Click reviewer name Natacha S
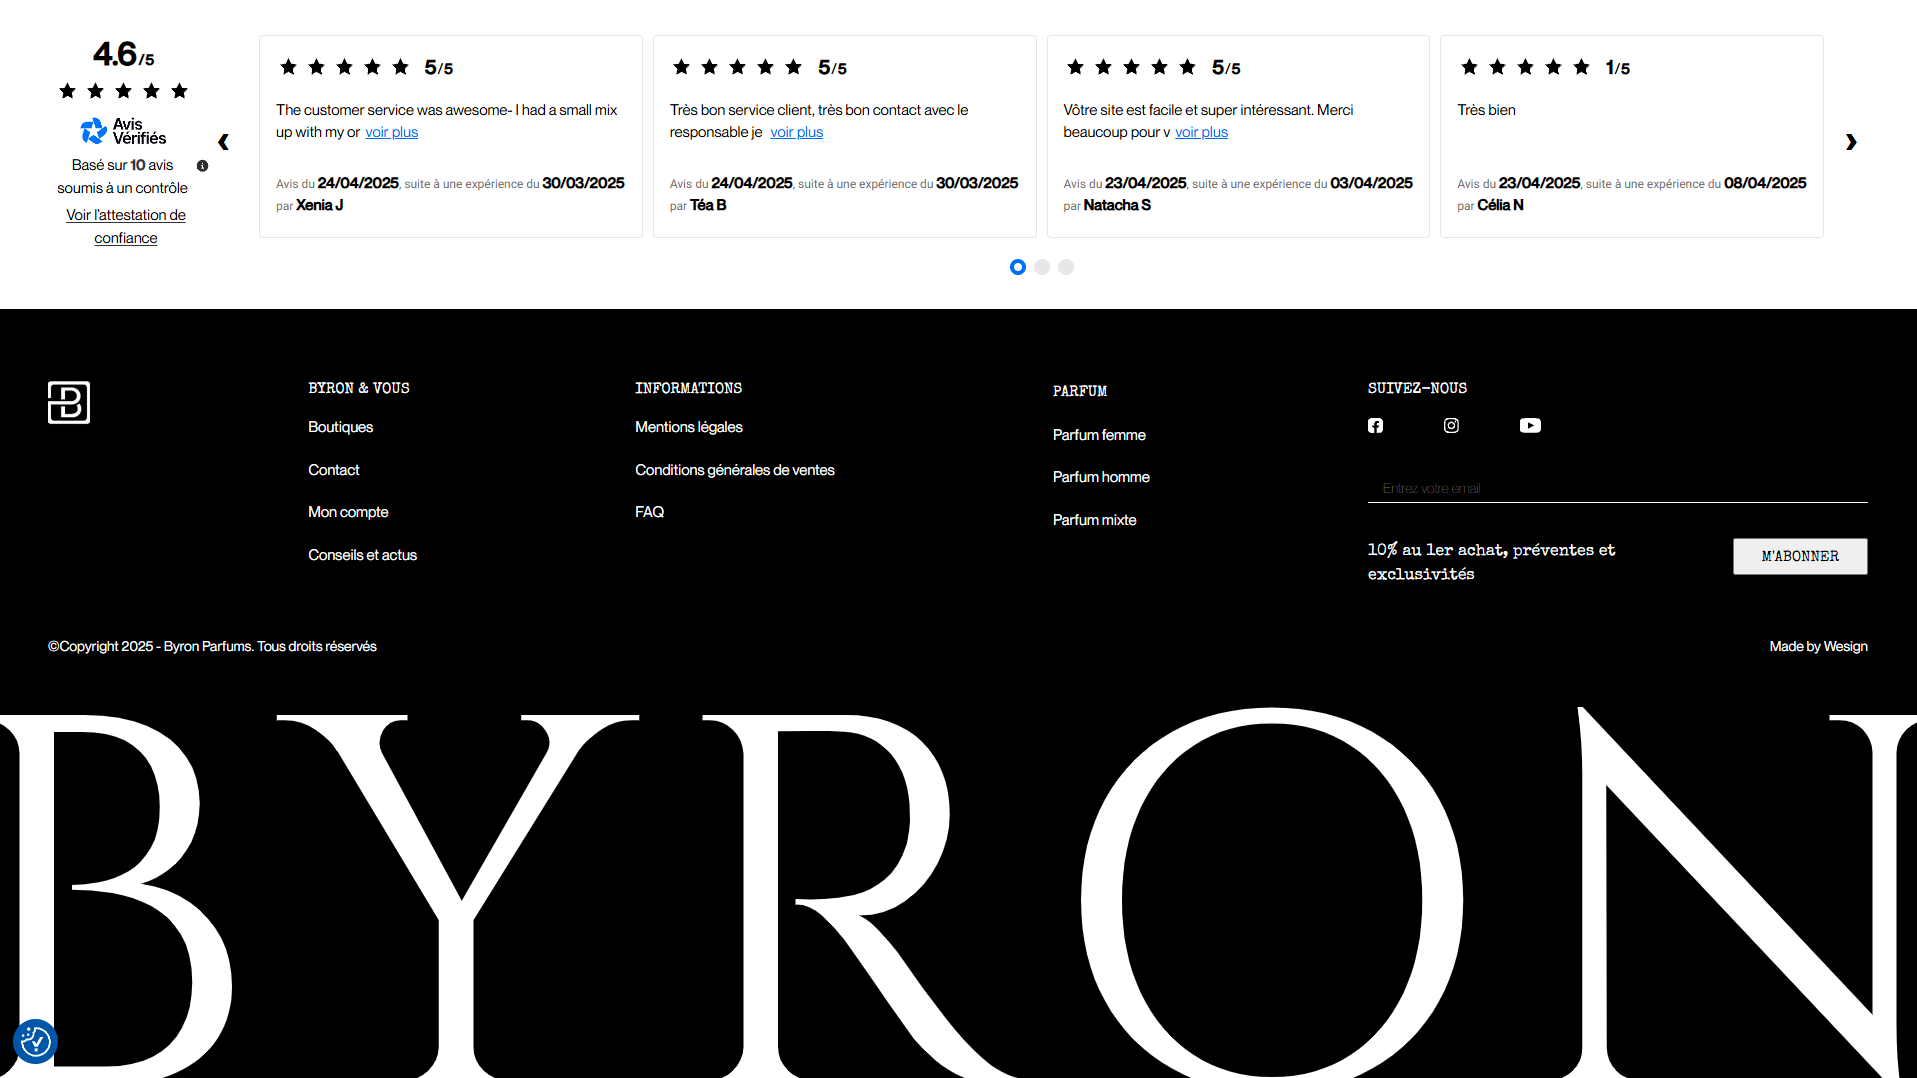Image resolution: width=1917 pixels, height=1078 pixels. point(1117,205)
